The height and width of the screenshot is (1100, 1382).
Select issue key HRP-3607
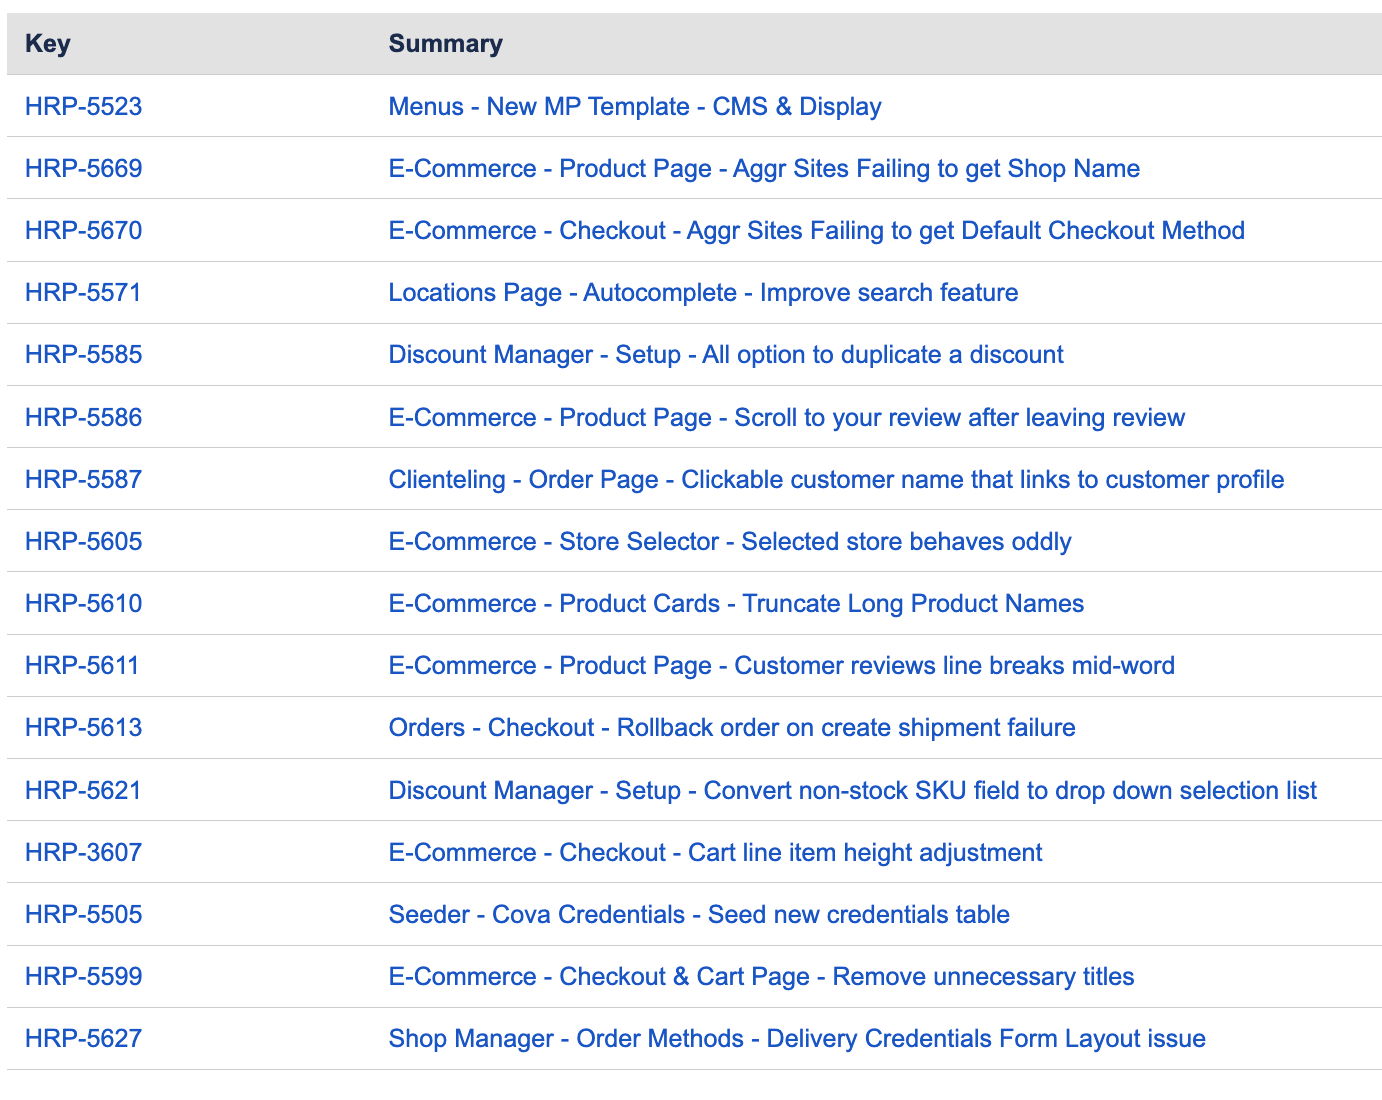coord(83,852)
